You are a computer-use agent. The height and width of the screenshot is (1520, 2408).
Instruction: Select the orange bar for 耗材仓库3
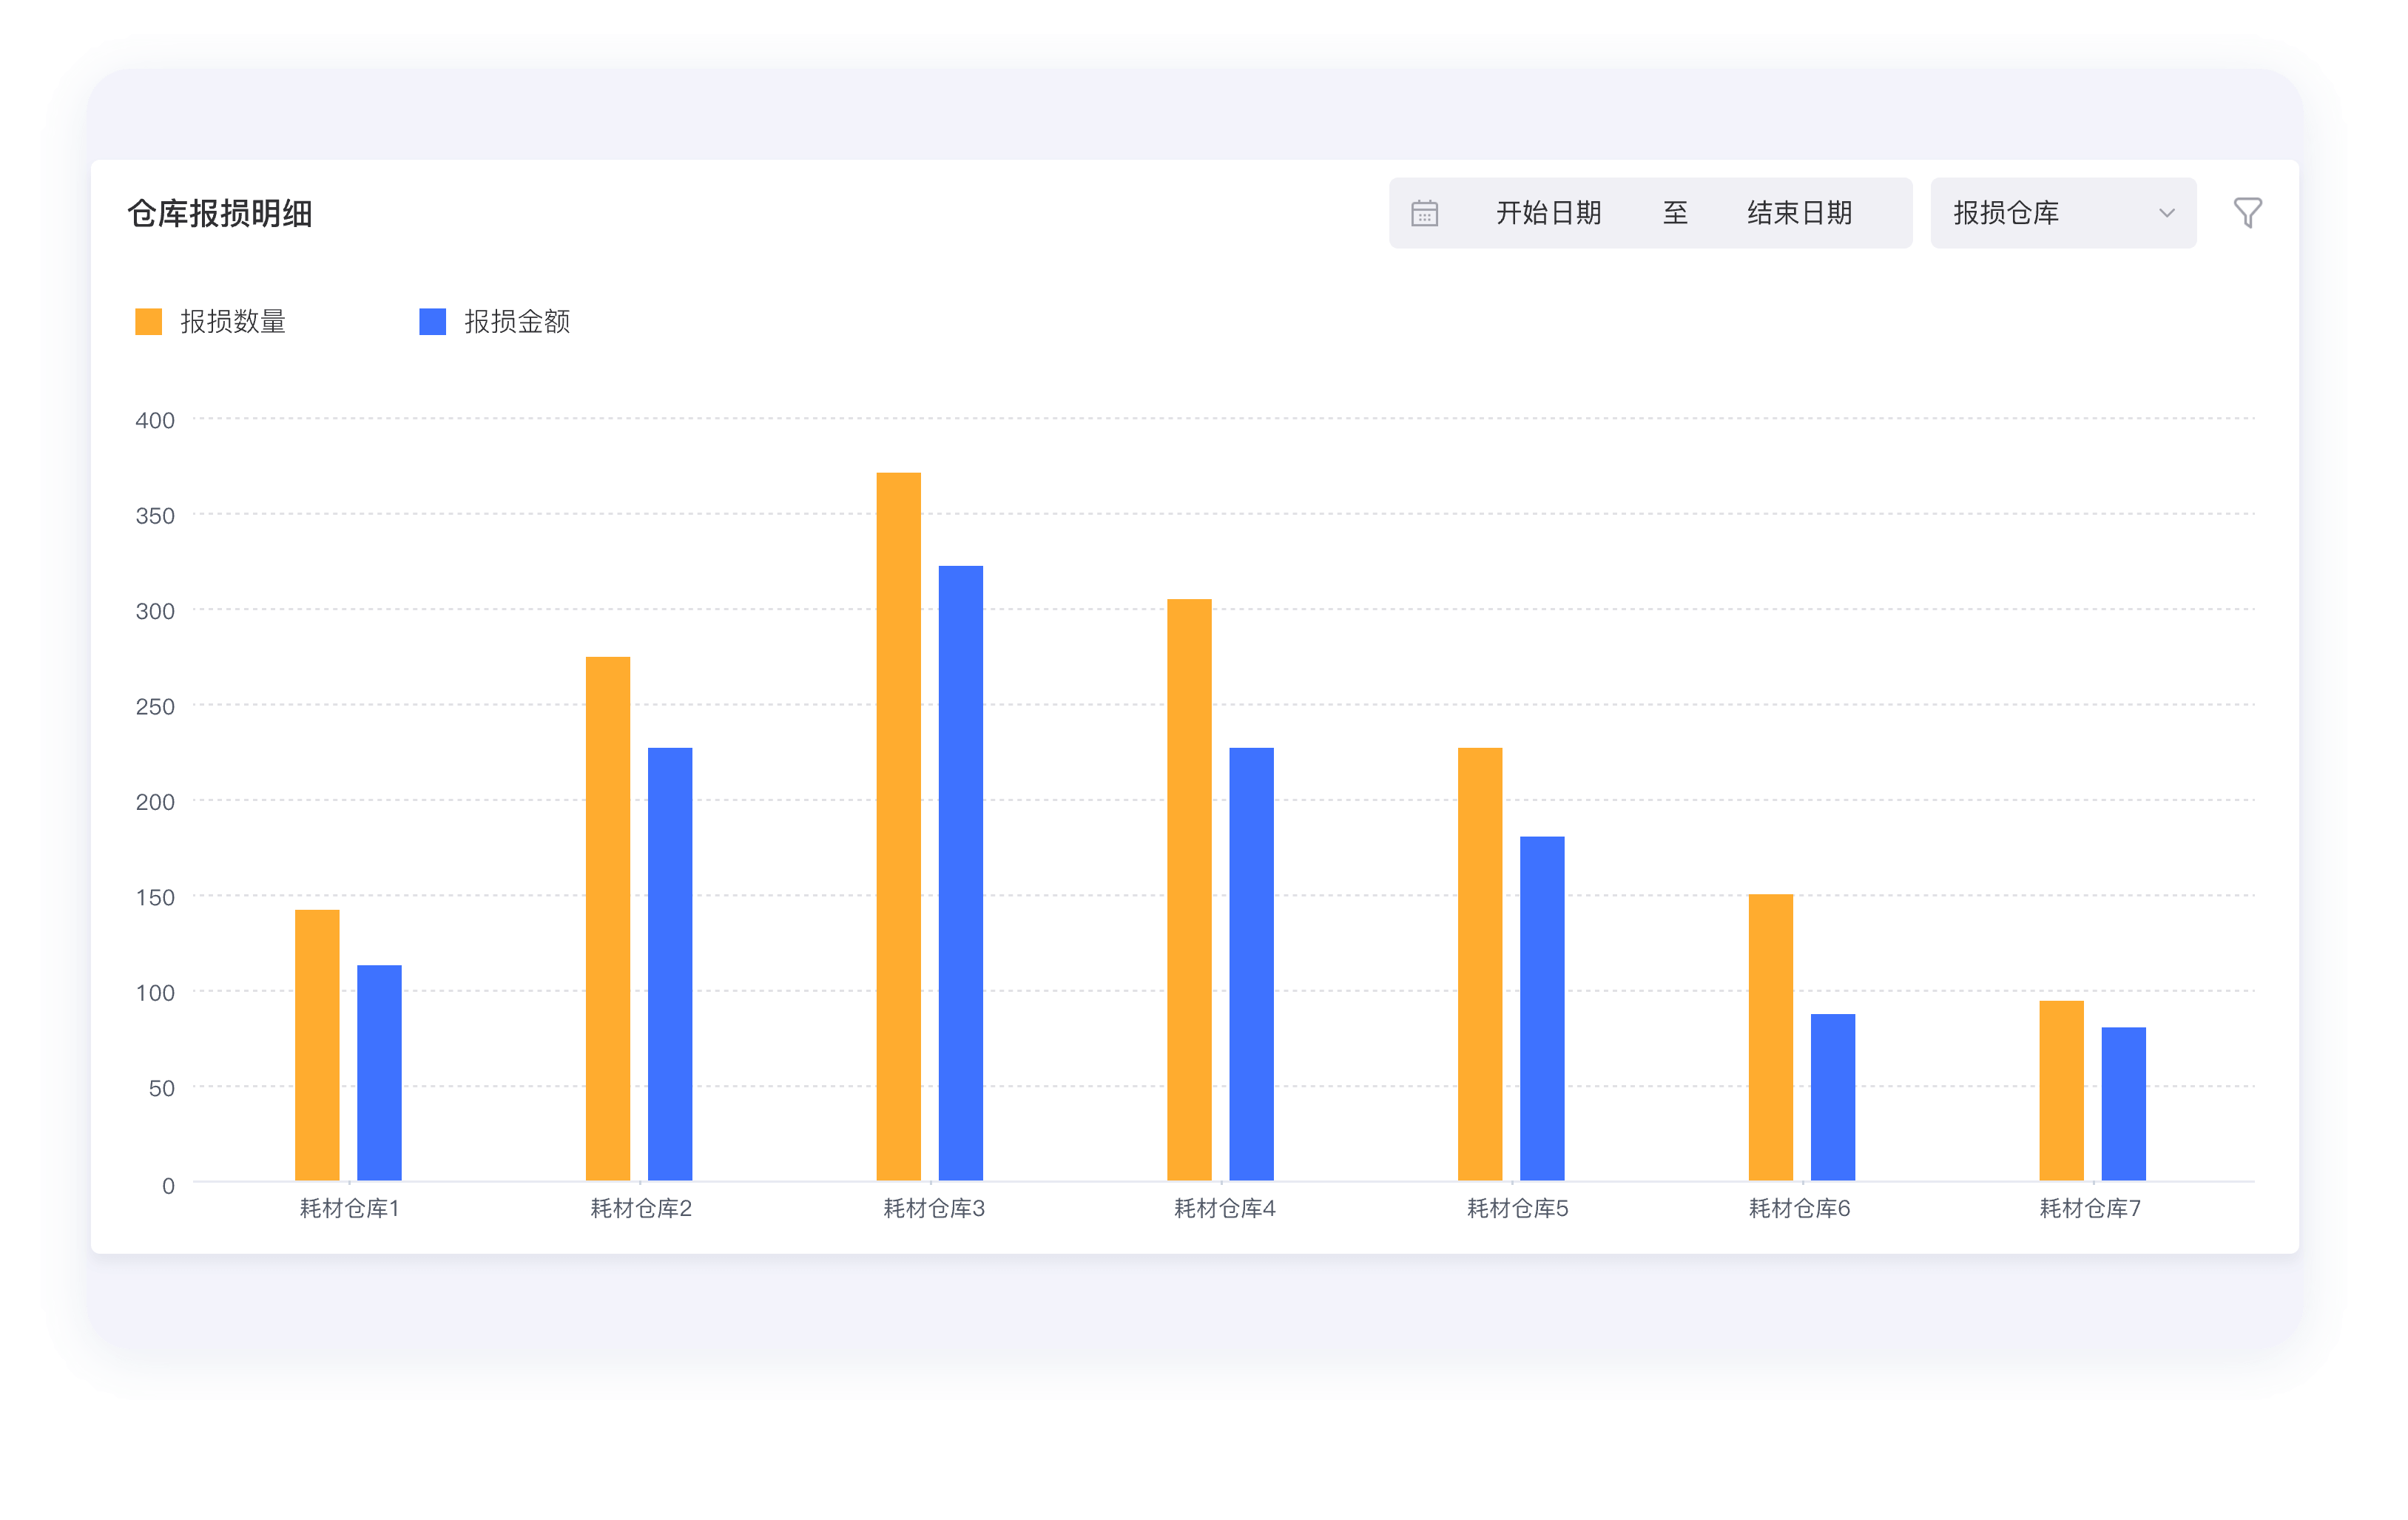(899, 826)
